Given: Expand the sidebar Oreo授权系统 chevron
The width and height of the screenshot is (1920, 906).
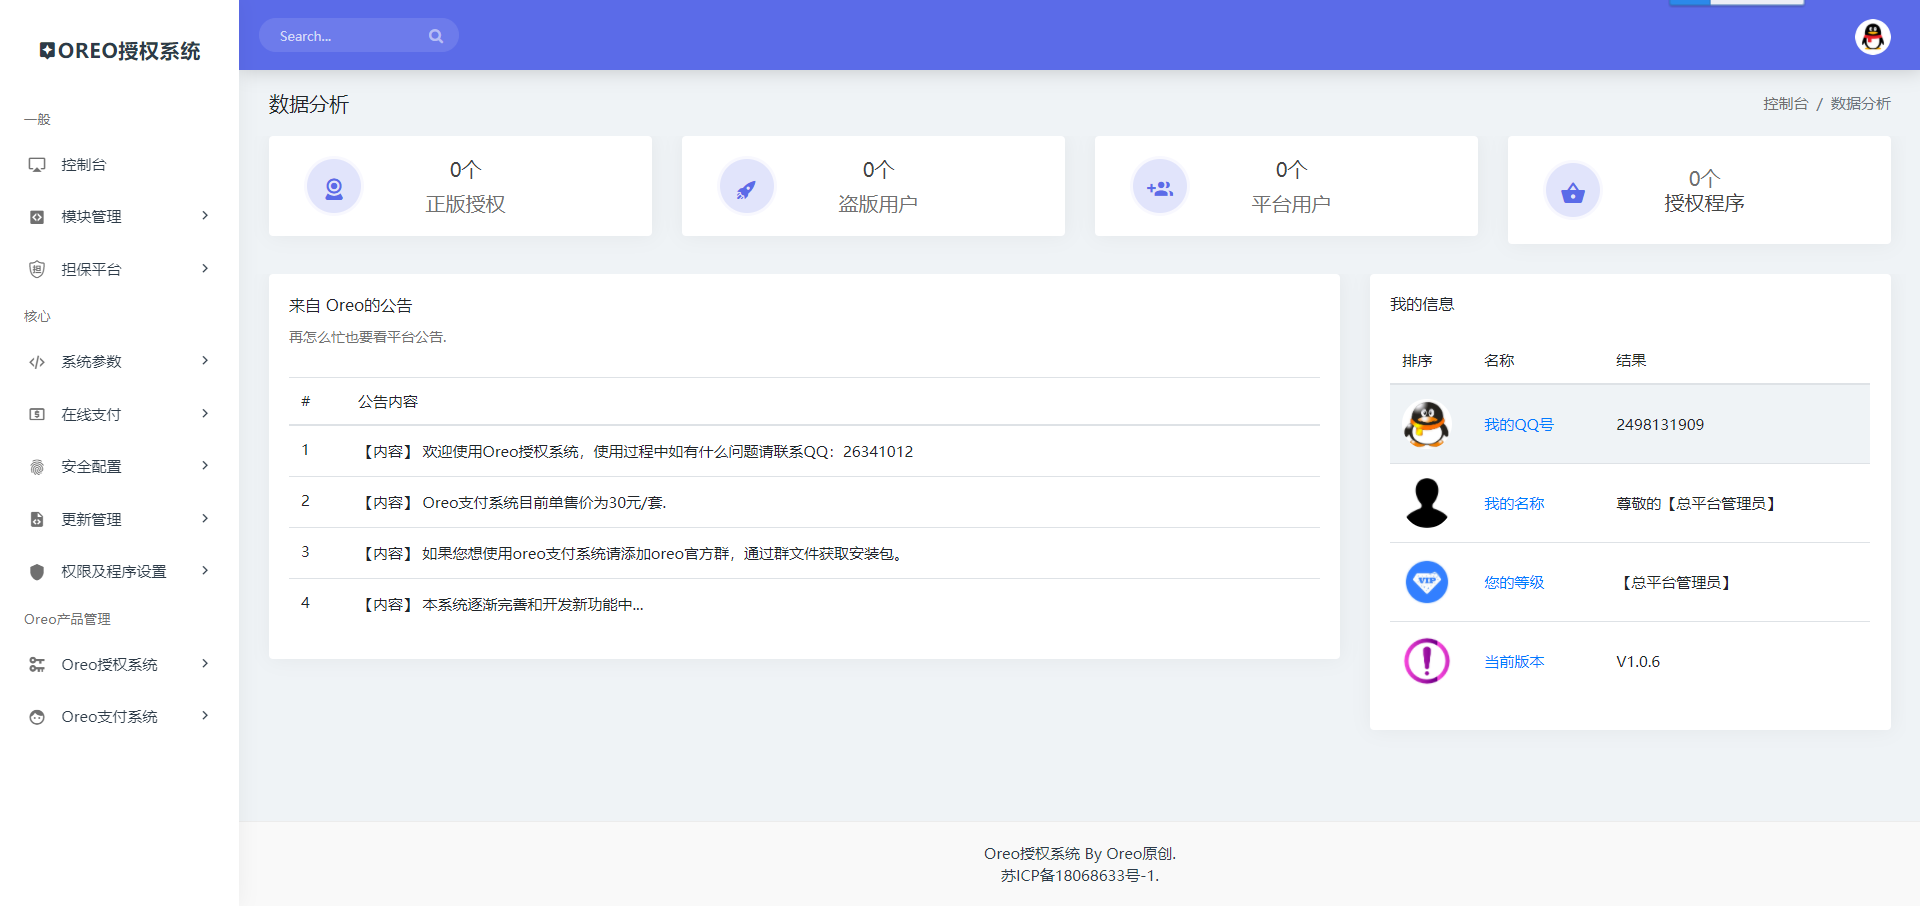Looking at the screenshot, I should tap(205, 664).
